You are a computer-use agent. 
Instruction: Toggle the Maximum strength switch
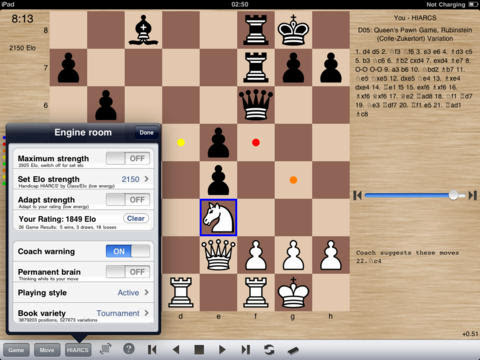tap(128, 158)
